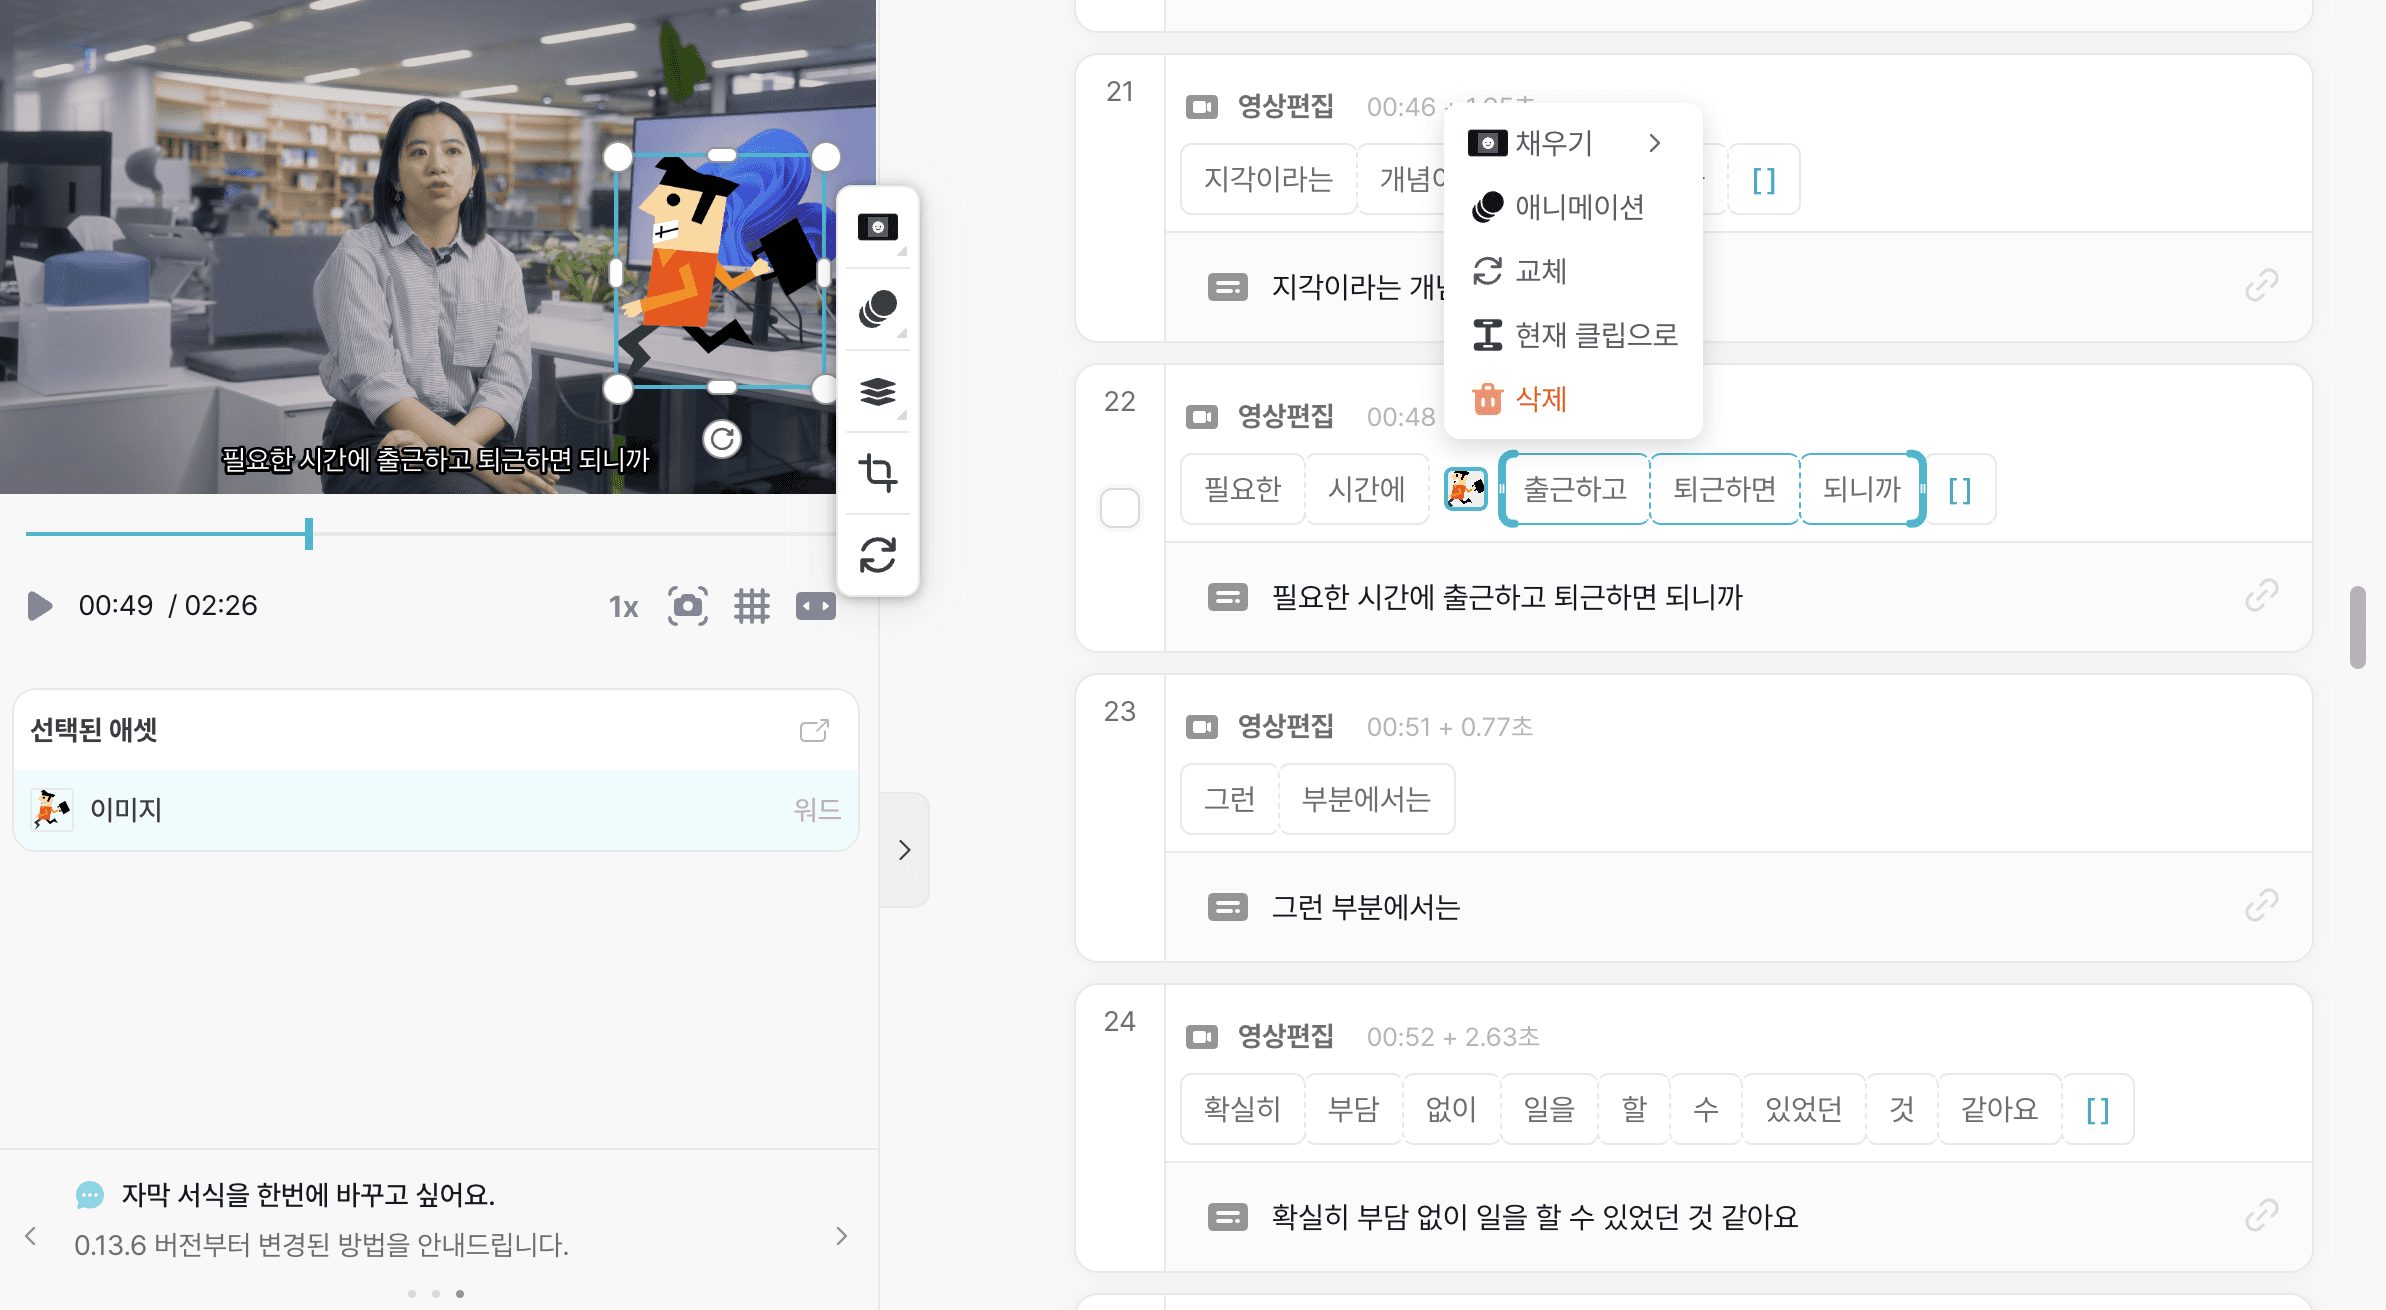
Task: Open the 1x playback speed selector
Action: point(623,607)
